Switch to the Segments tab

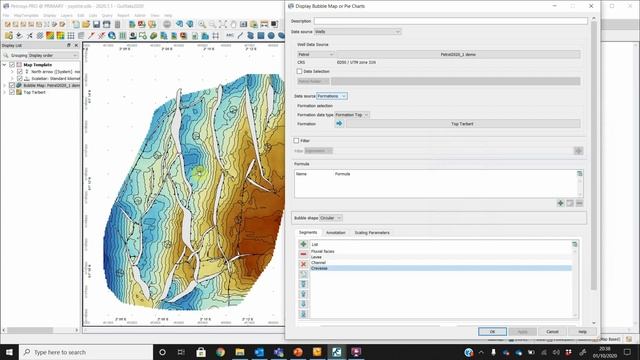click(308, 232)
